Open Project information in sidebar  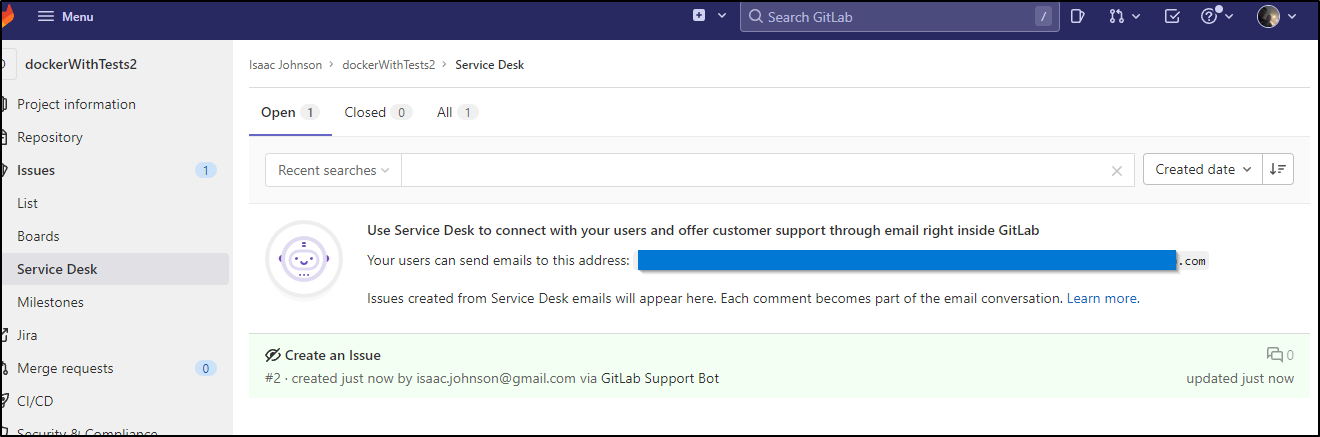tap(76, 104)
